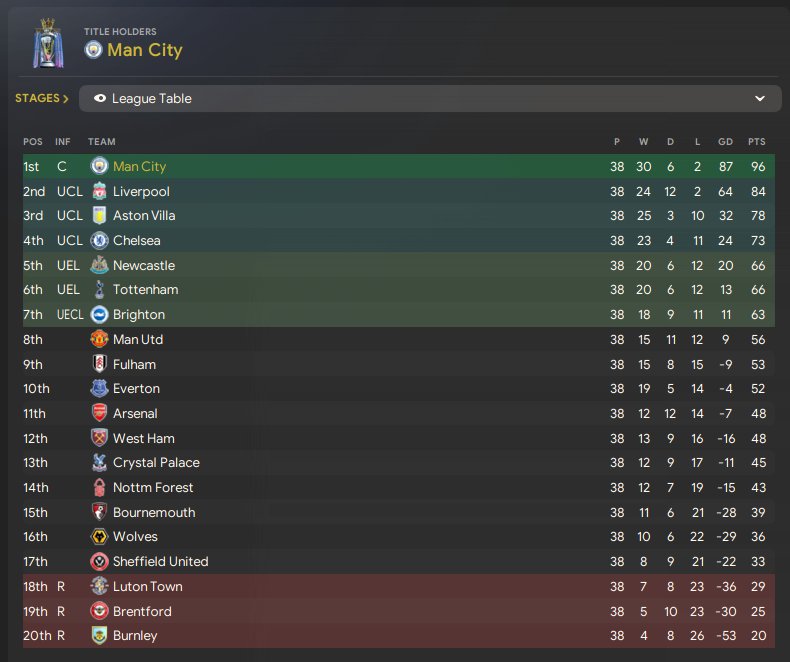Screen dimensions: 790x662
Task: Toggle the eye icon beside League Table
Action: point(100,99)
